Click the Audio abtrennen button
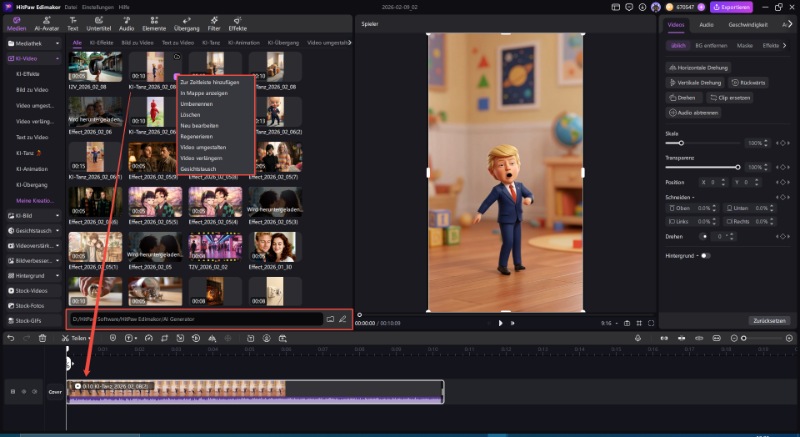800x437 pixels. tap(693, 113)
